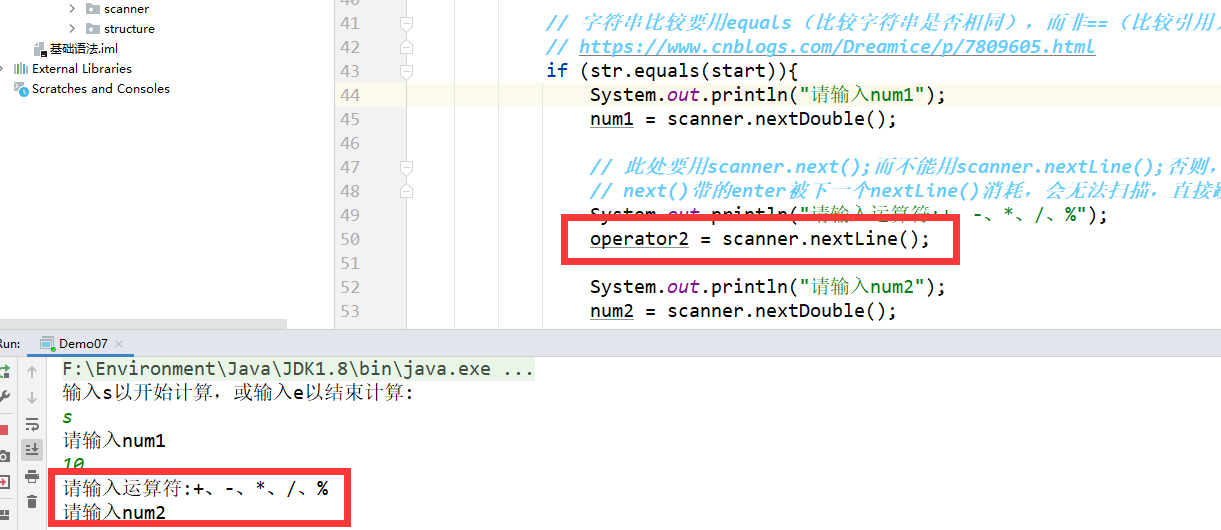Collapse the code fold at line 41
This screenshot has width=1221, height=530.
coord(406,23)
